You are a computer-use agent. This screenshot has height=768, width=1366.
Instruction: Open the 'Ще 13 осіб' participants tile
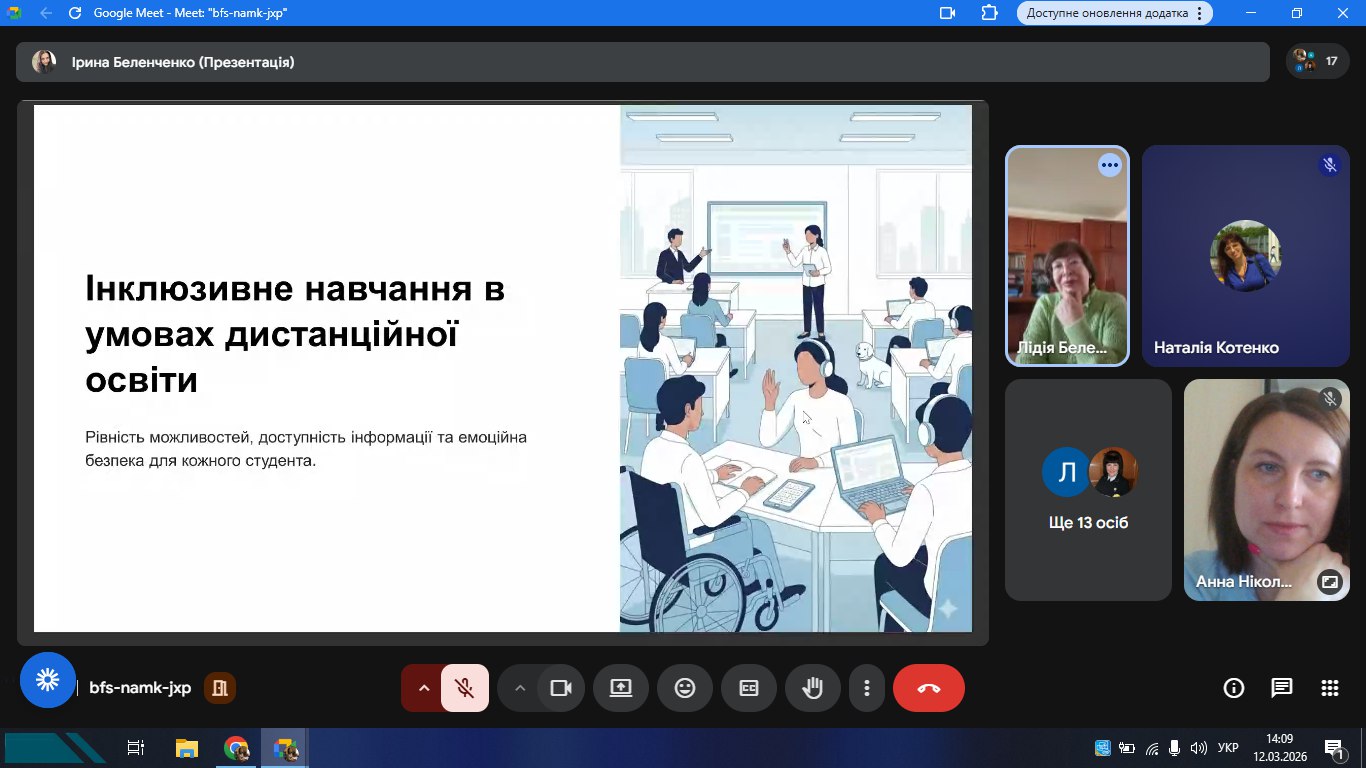tap(1088, 490)
